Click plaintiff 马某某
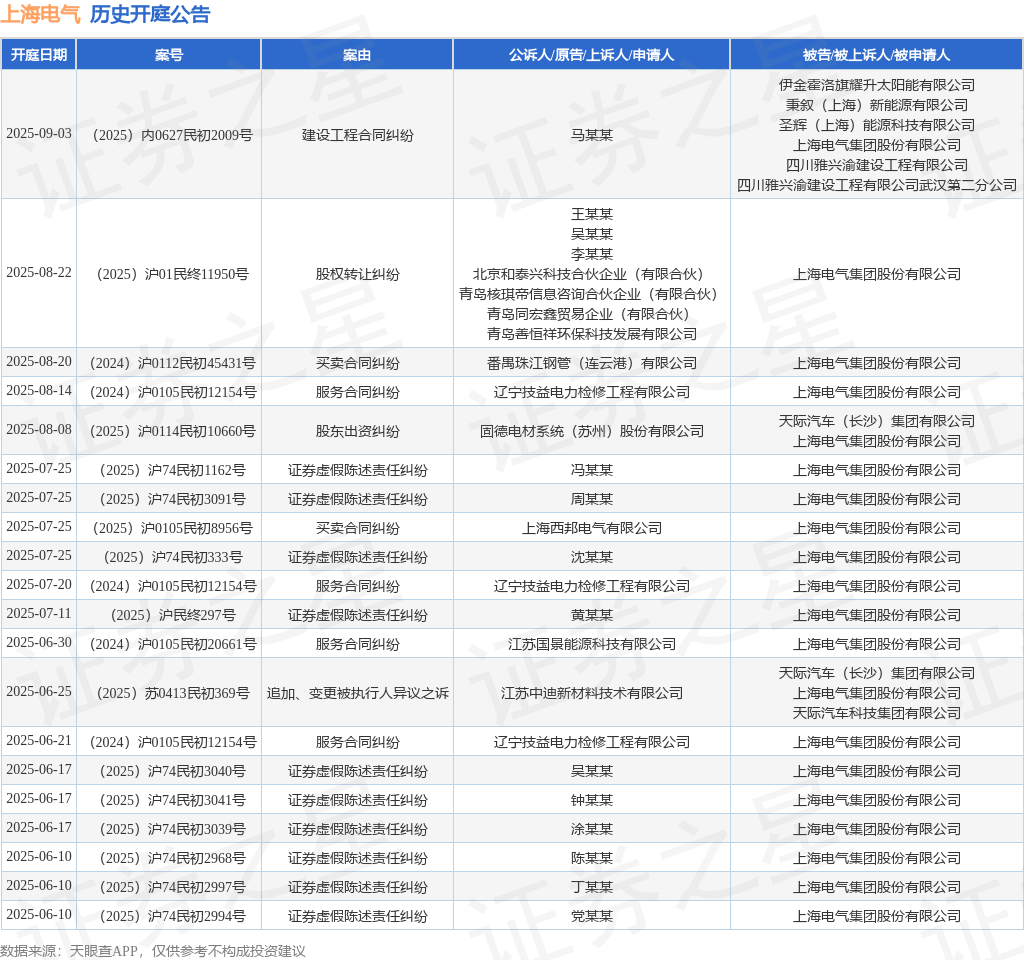Viewport: 1024px width, 960px height. (x=592, y=135)
